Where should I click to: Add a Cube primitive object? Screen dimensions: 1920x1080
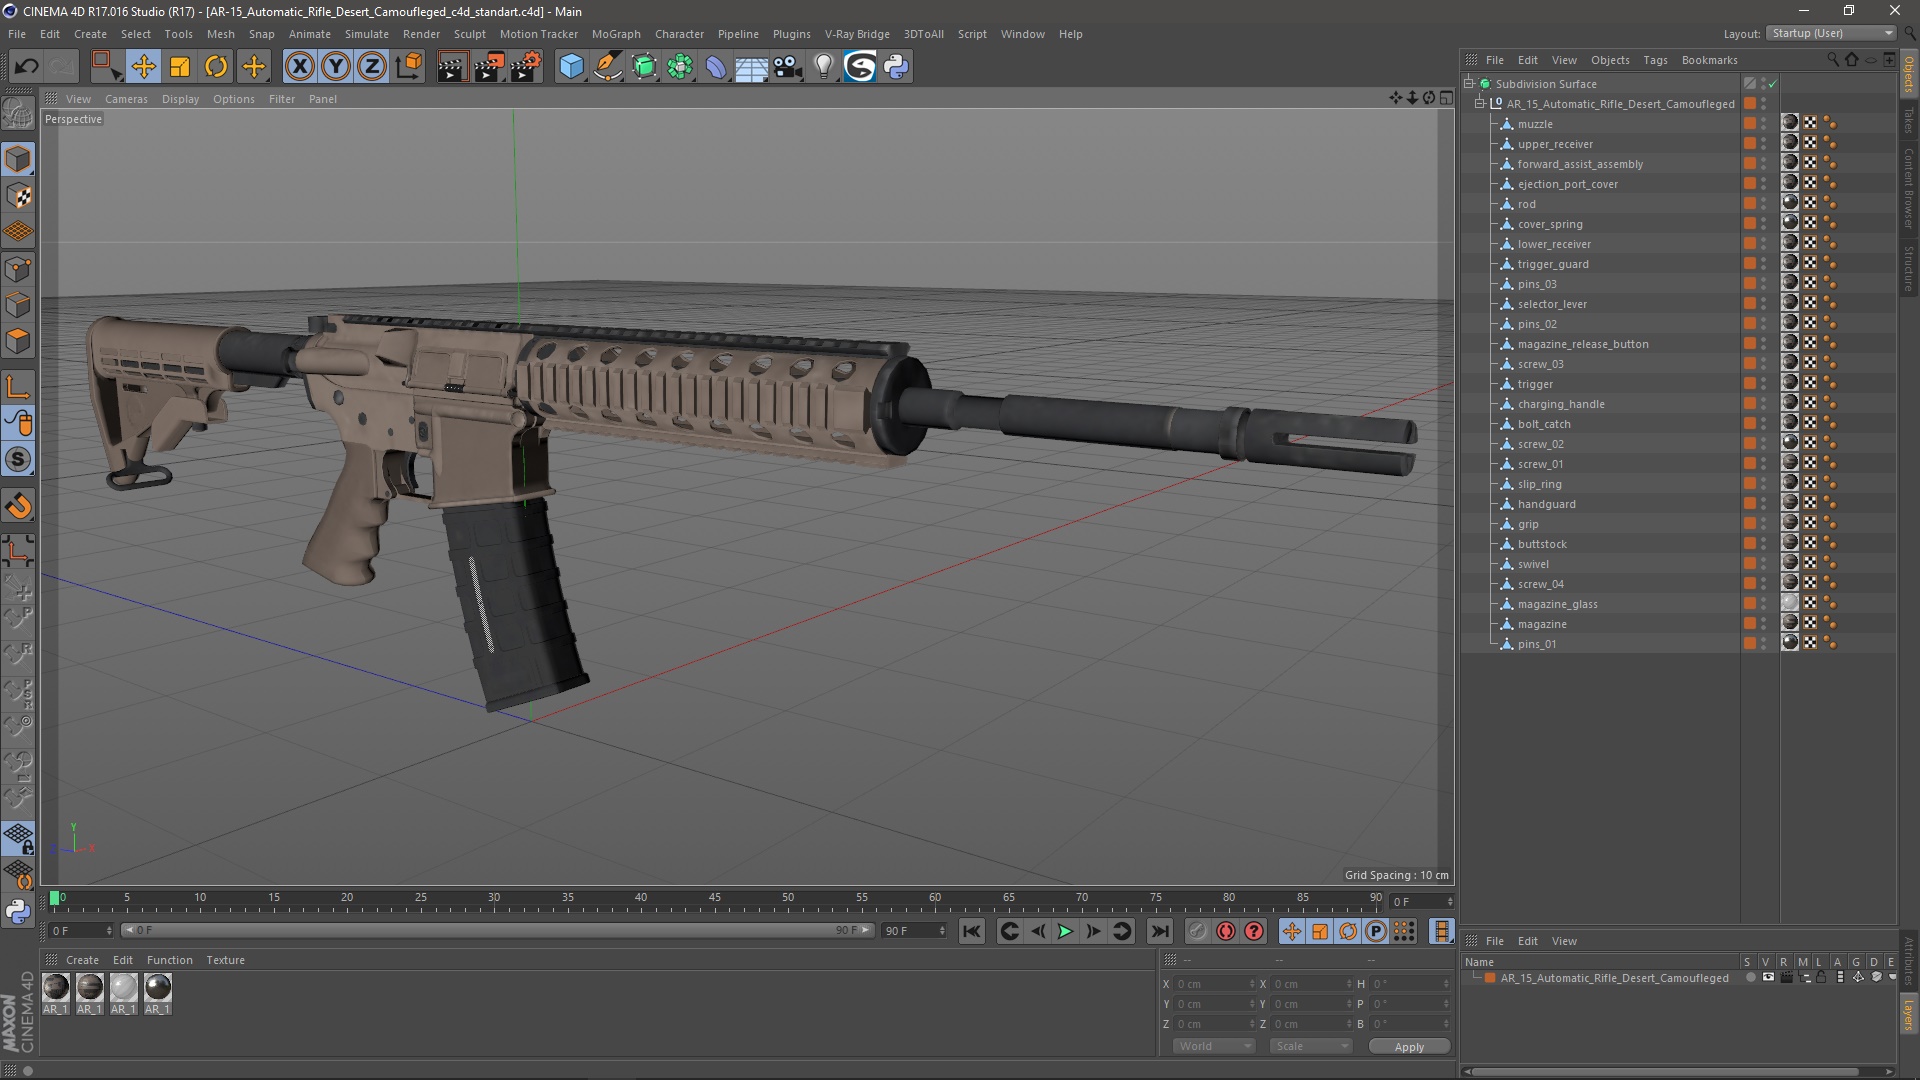pyautogui.click(x=571, y=67)
